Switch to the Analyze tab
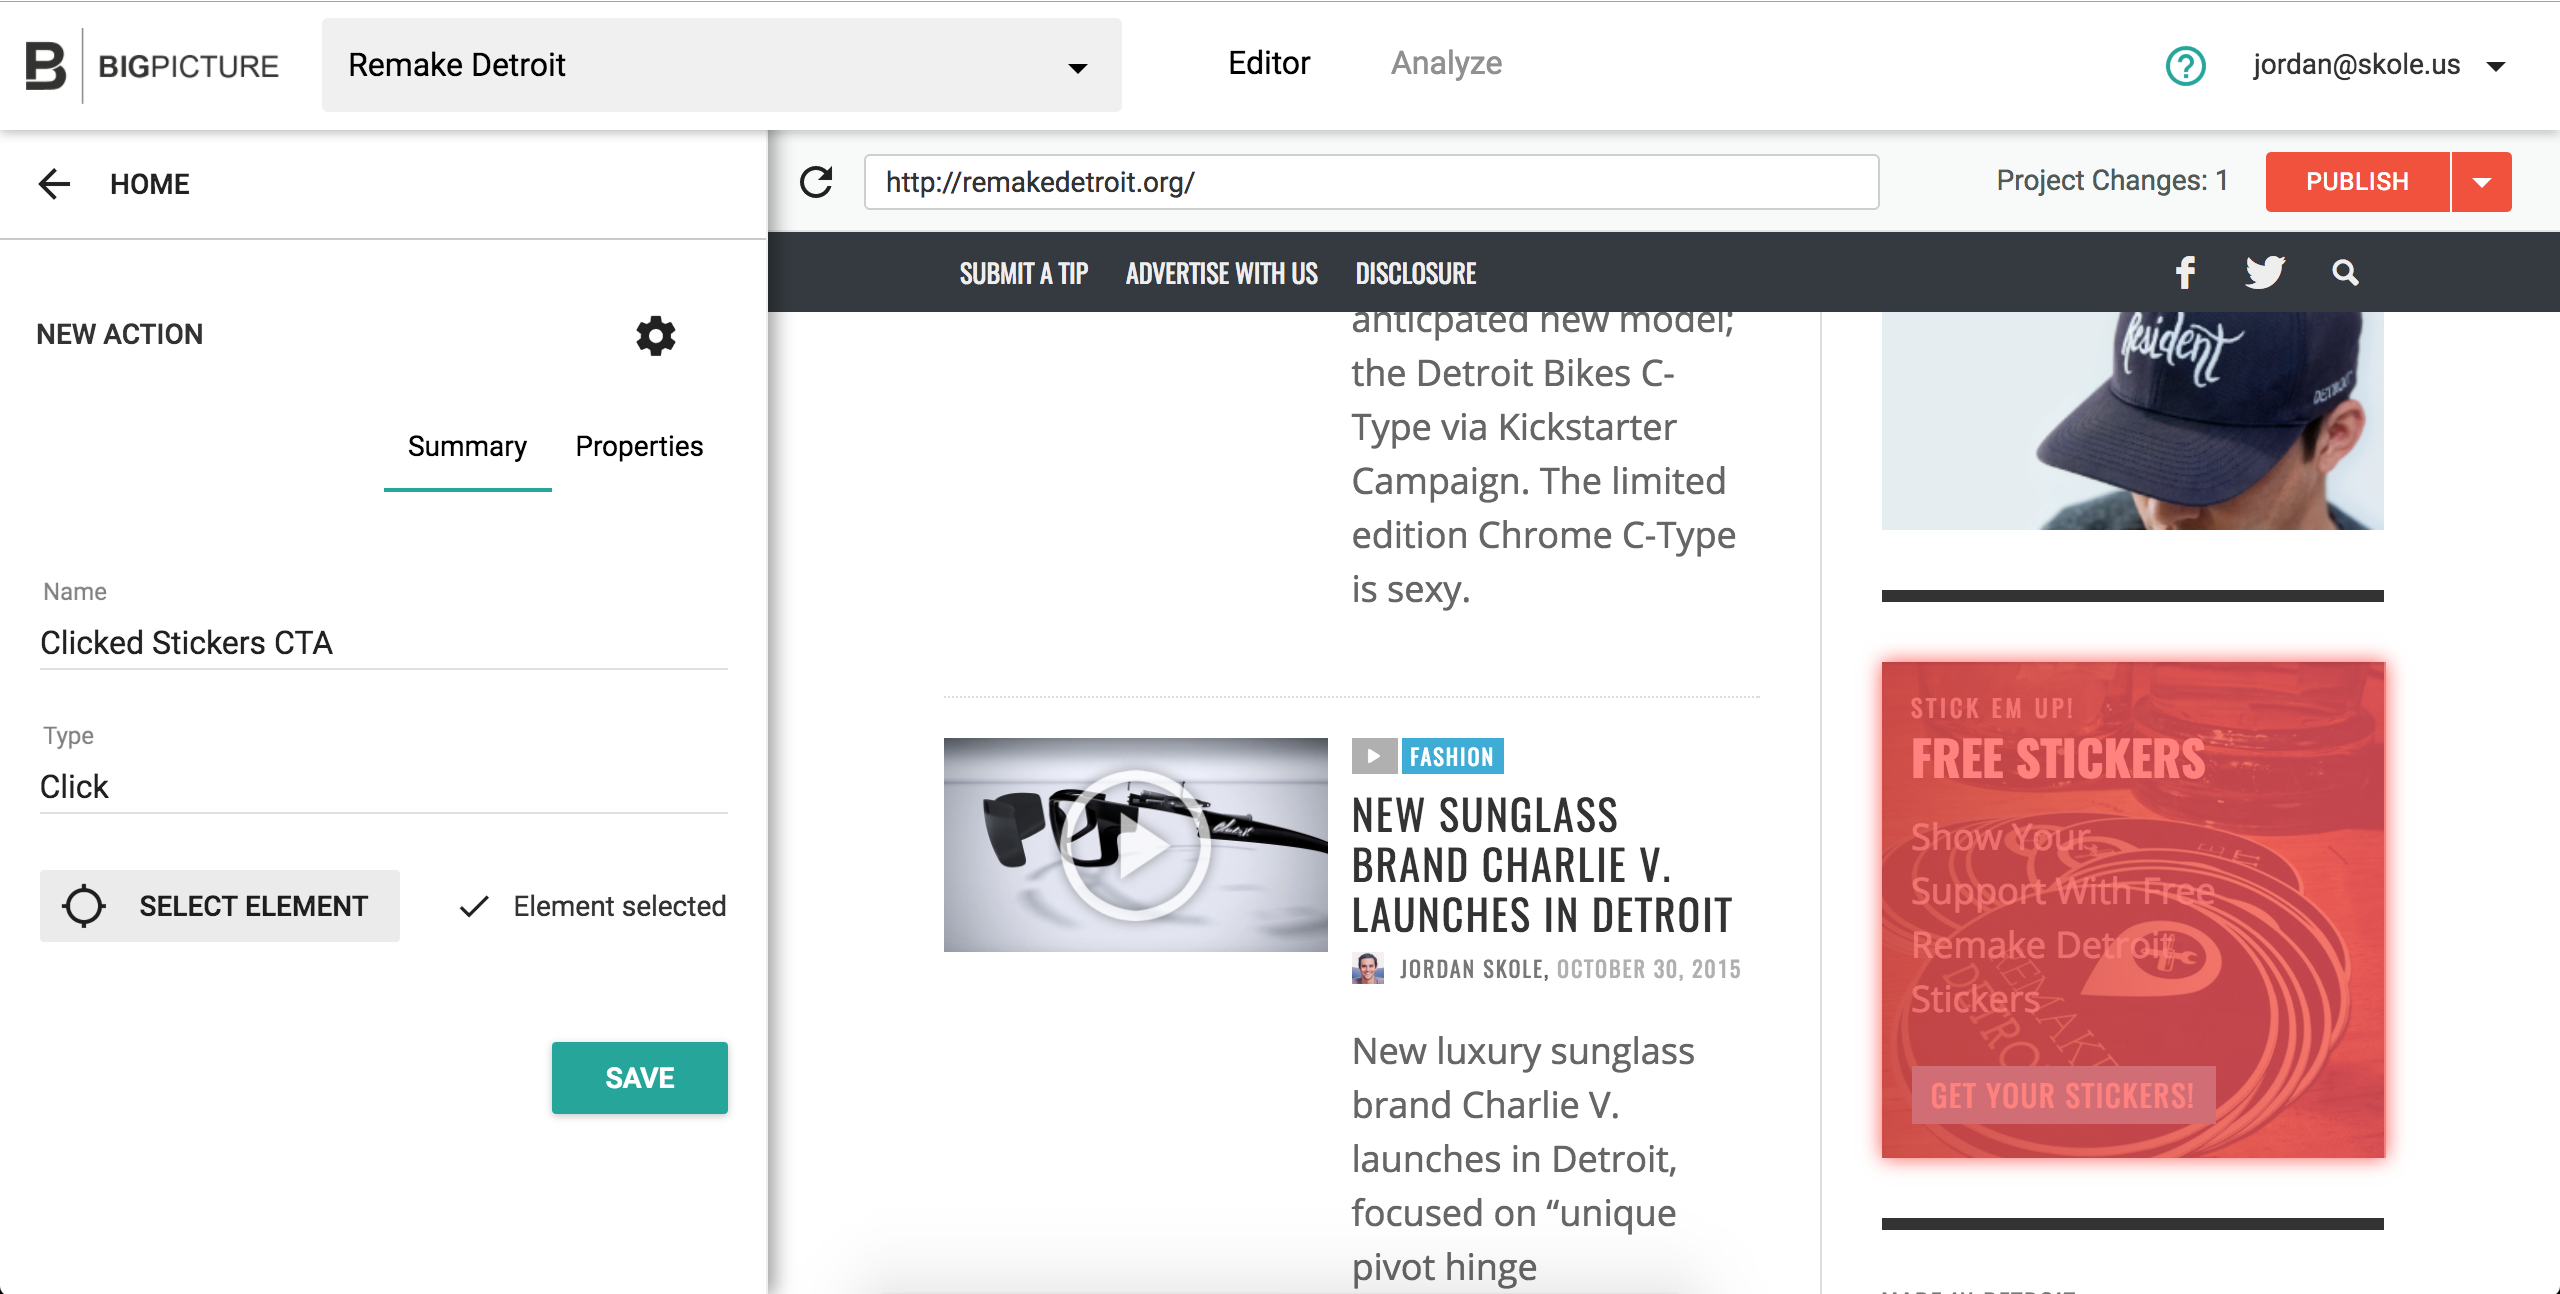This screenshot has width=2560, height=1294. (1446, 63)
